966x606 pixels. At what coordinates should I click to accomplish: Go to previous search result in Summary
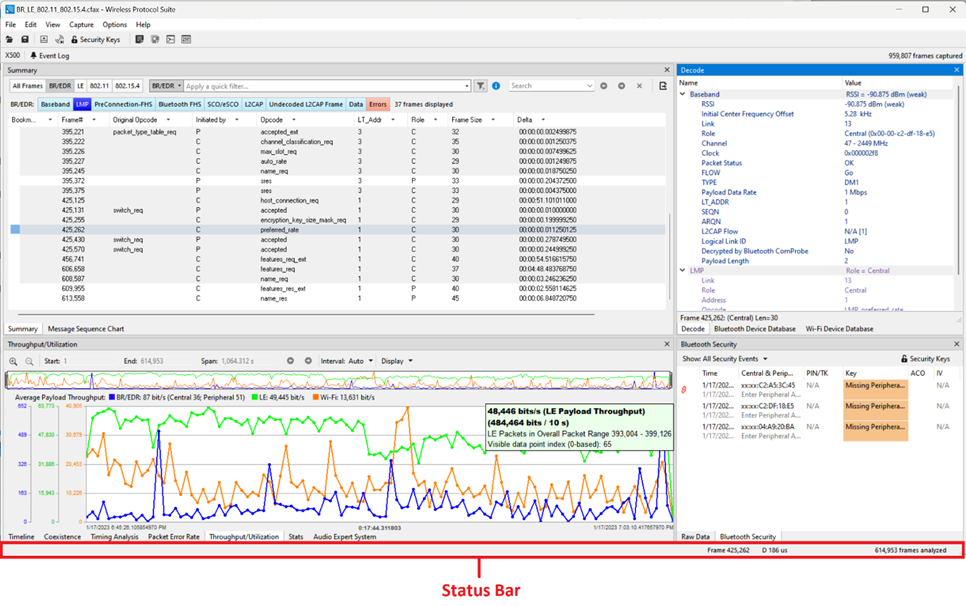pyautogui.click(x=604, y=86)
